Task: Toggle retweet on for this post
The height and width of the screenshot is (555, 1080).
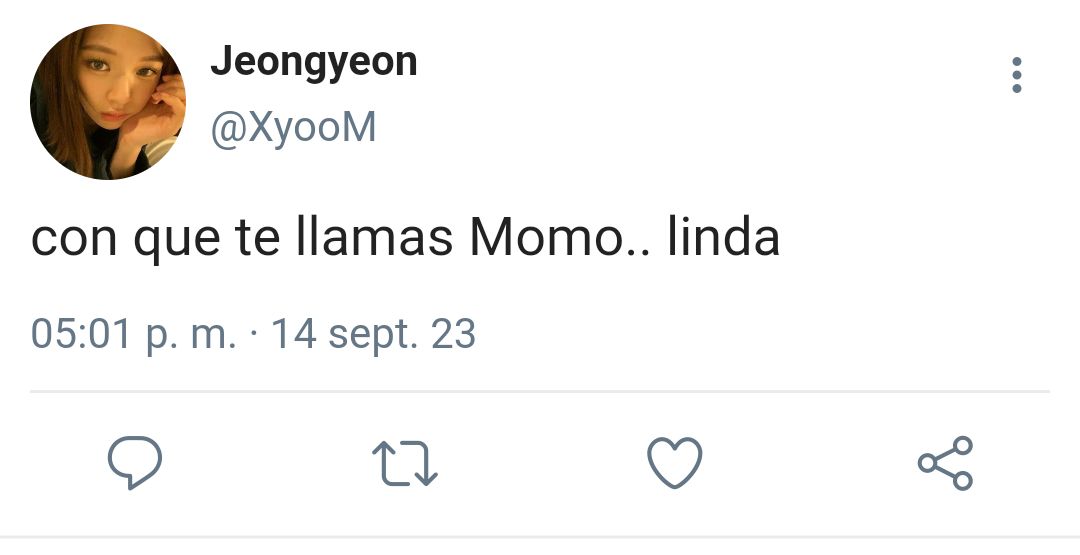Action: (x=405, y=463)
